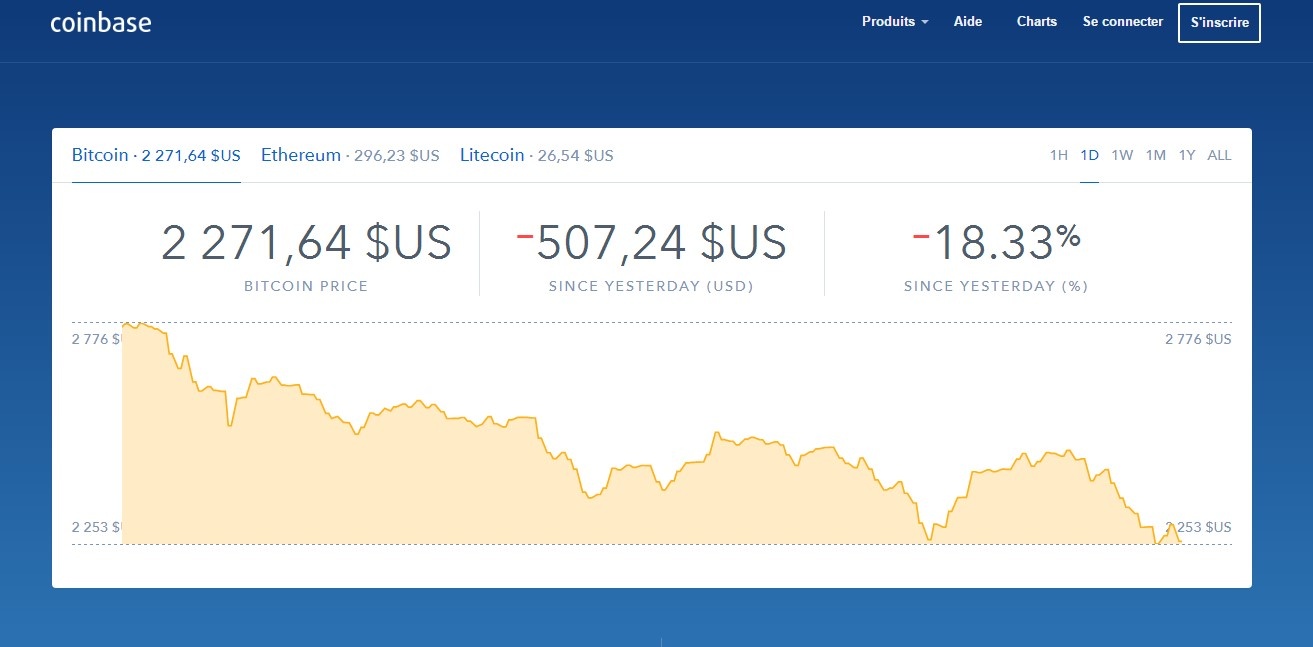Click the Coinbase logo
The width and height of the screenshot is (1313, 647).
(x=100, y=22)
